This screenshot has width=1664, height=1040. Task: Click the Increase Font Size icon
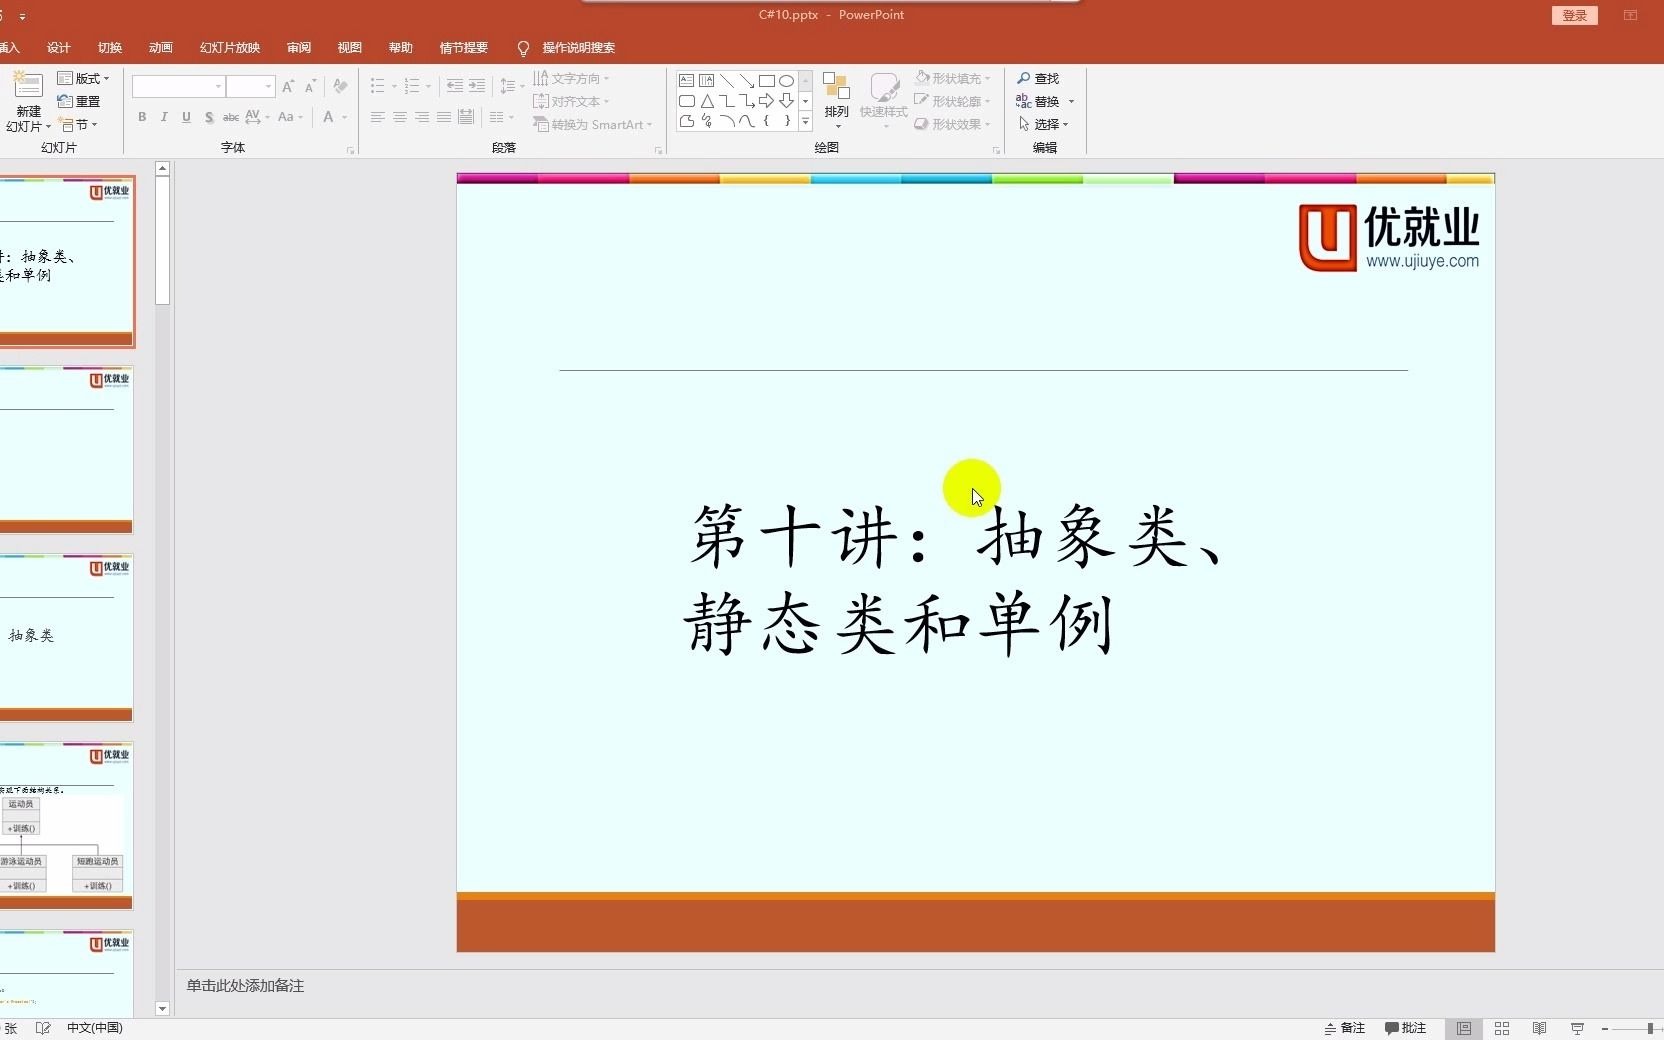tap(288, 87)
